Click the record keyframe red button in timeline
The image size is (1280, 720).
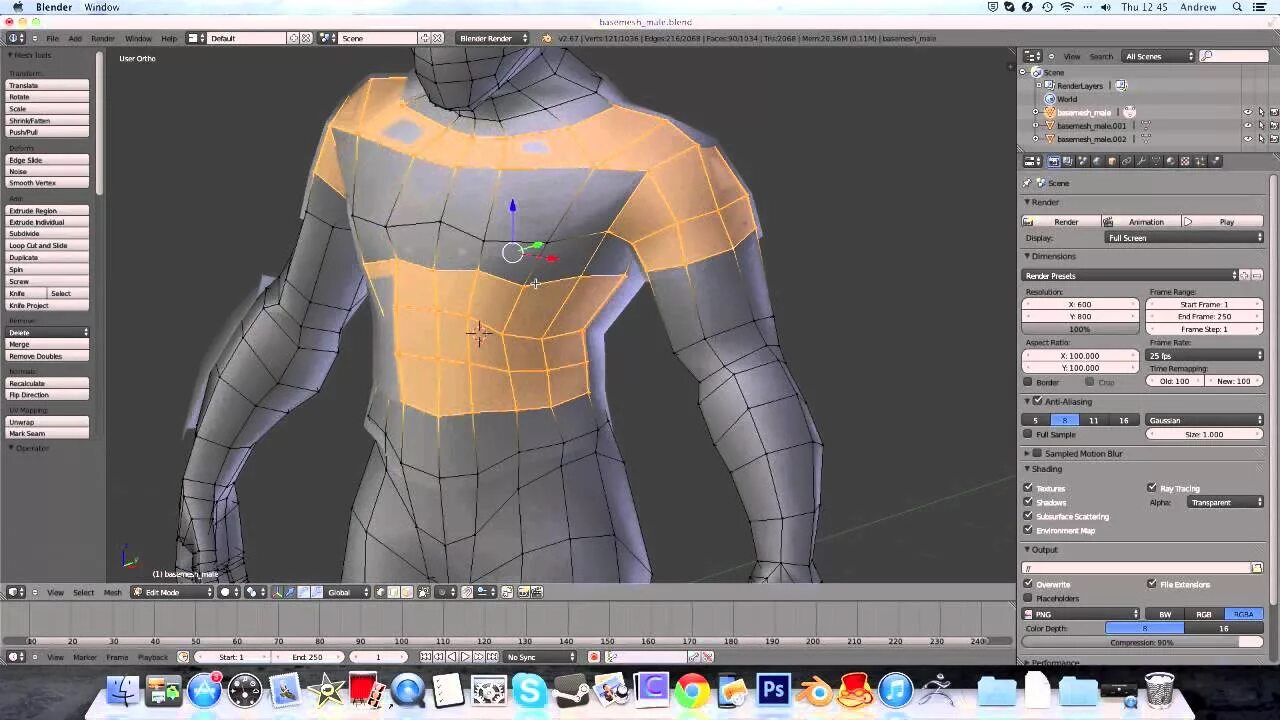pyautogui.click(x=594, y=657)
